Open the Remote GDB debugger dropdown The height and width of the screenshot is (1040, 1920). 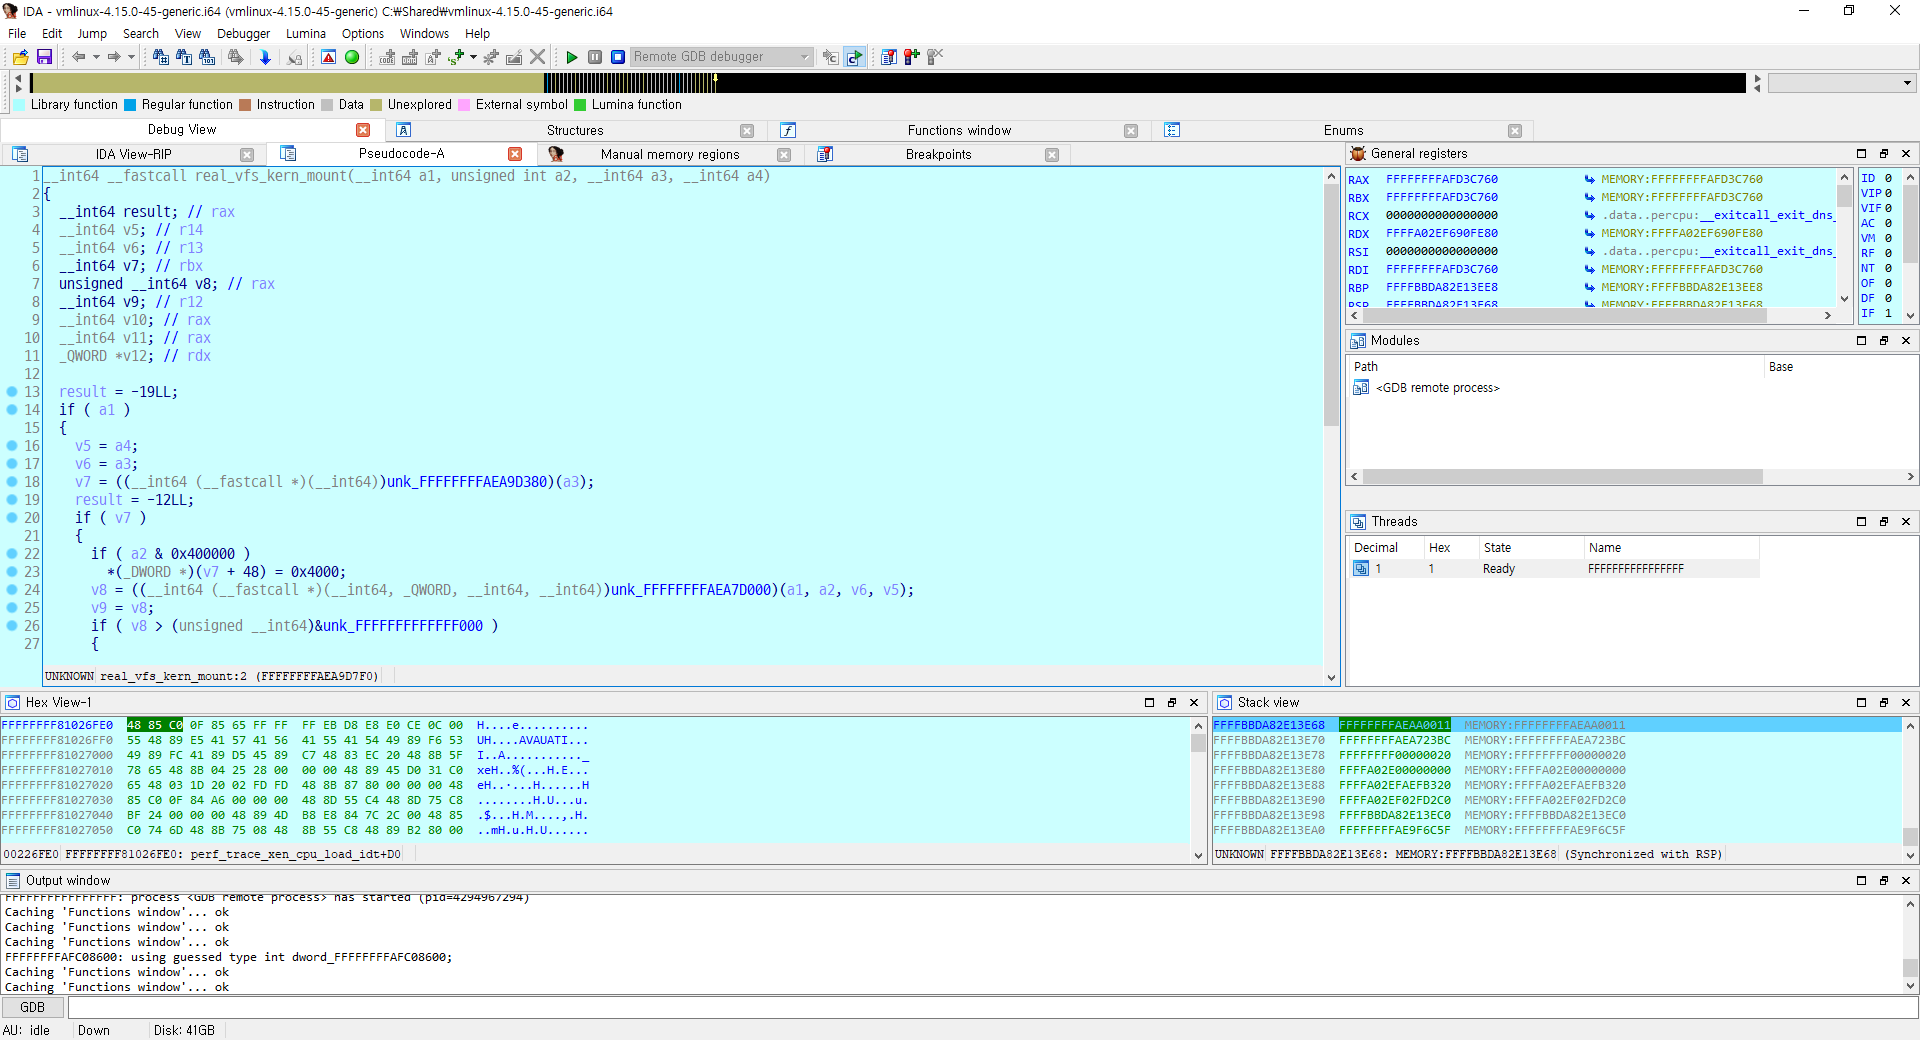point(805,57)
